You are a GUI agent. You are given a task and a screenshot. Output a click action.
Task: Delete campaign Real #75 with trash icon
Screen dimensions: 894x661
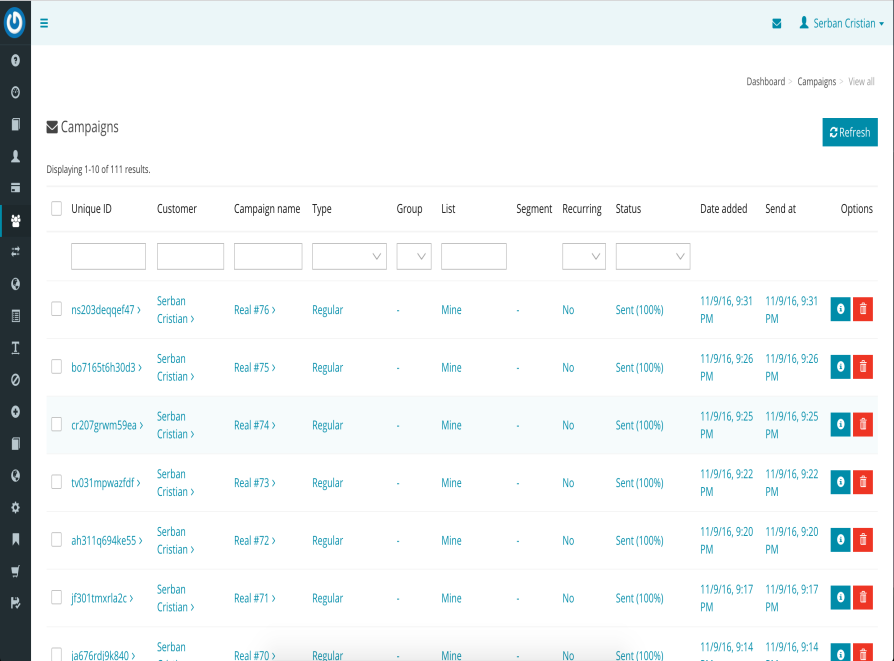[x=863, y=368]
